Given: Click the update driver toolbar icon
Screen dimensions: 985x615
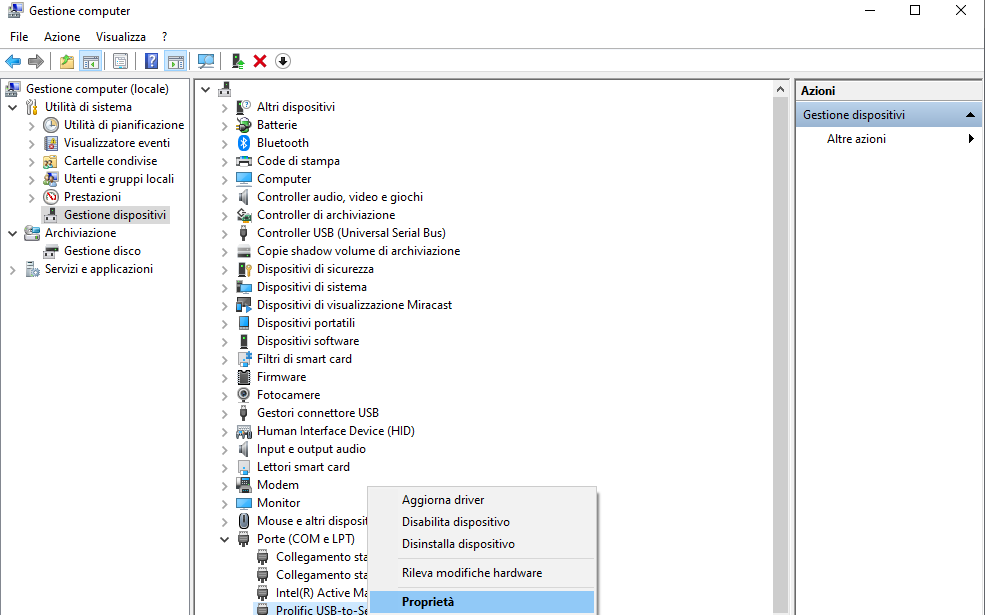Looking at the screenshot, I should pyautogui.click(x=237, y=62).
